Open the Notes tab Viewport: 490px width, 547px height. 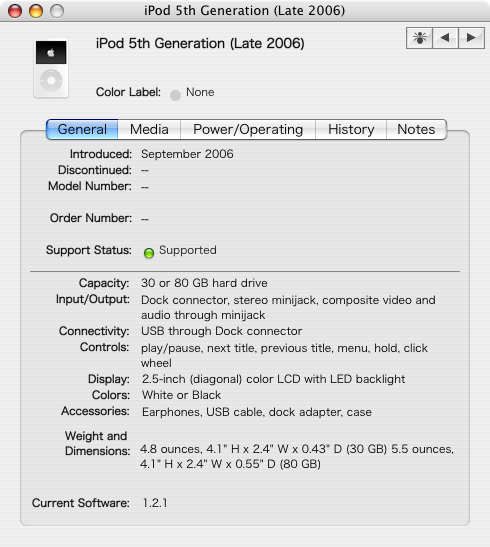pyautogui.click(x=416, y=129)
